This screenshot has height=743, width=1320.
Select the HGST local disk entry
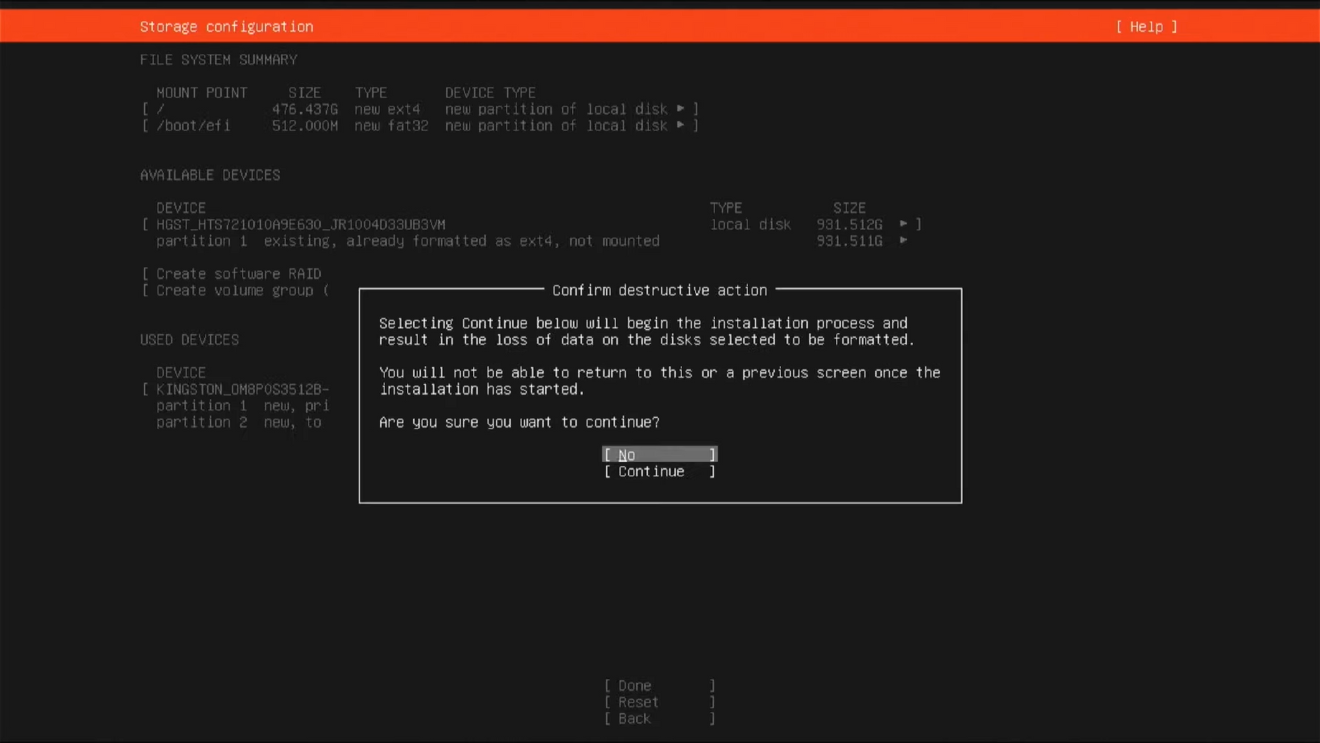300,224
